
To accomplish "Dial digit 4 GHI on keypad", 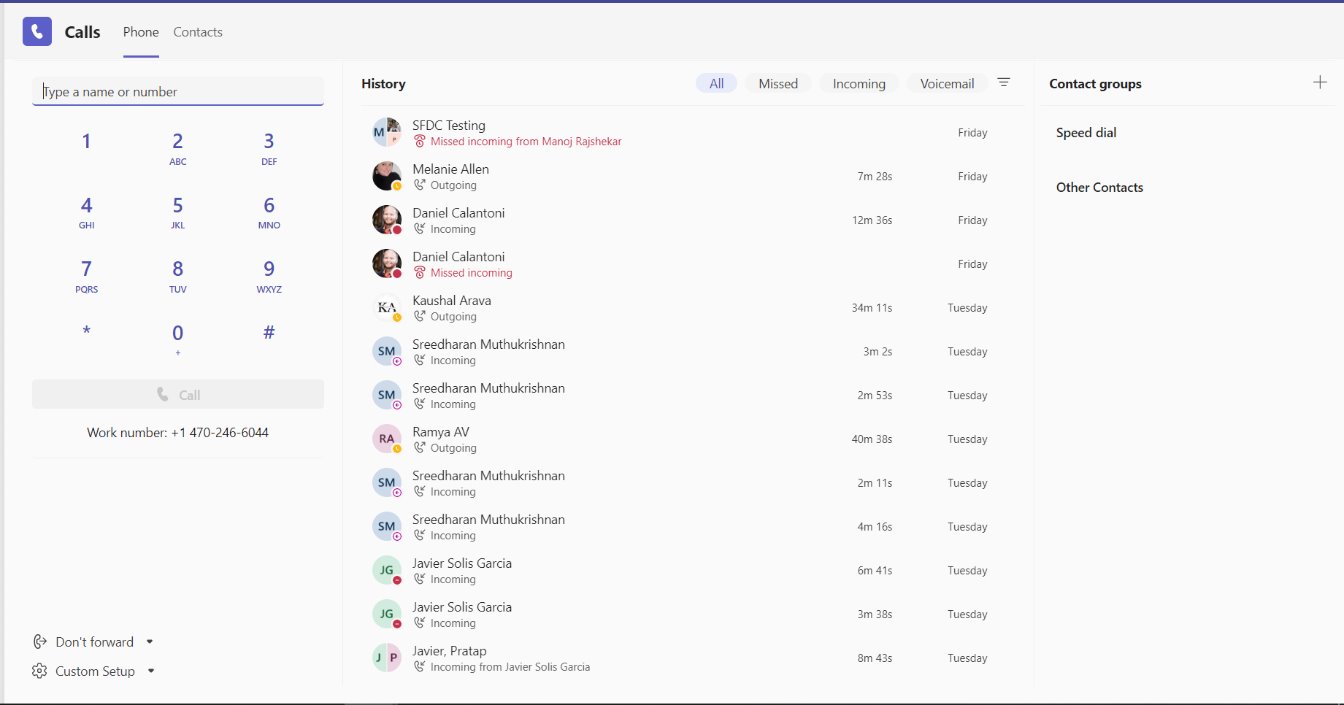I will (86, 212).
